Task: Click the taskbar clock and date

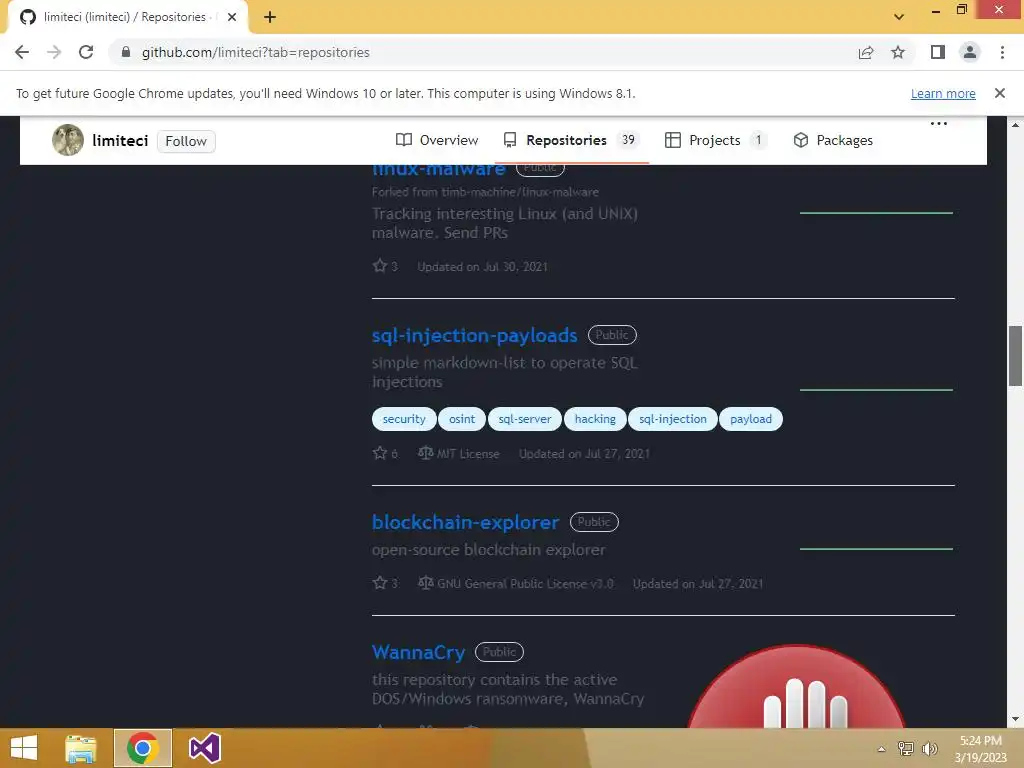Action: pyautogui.click(x=980, y=749)
